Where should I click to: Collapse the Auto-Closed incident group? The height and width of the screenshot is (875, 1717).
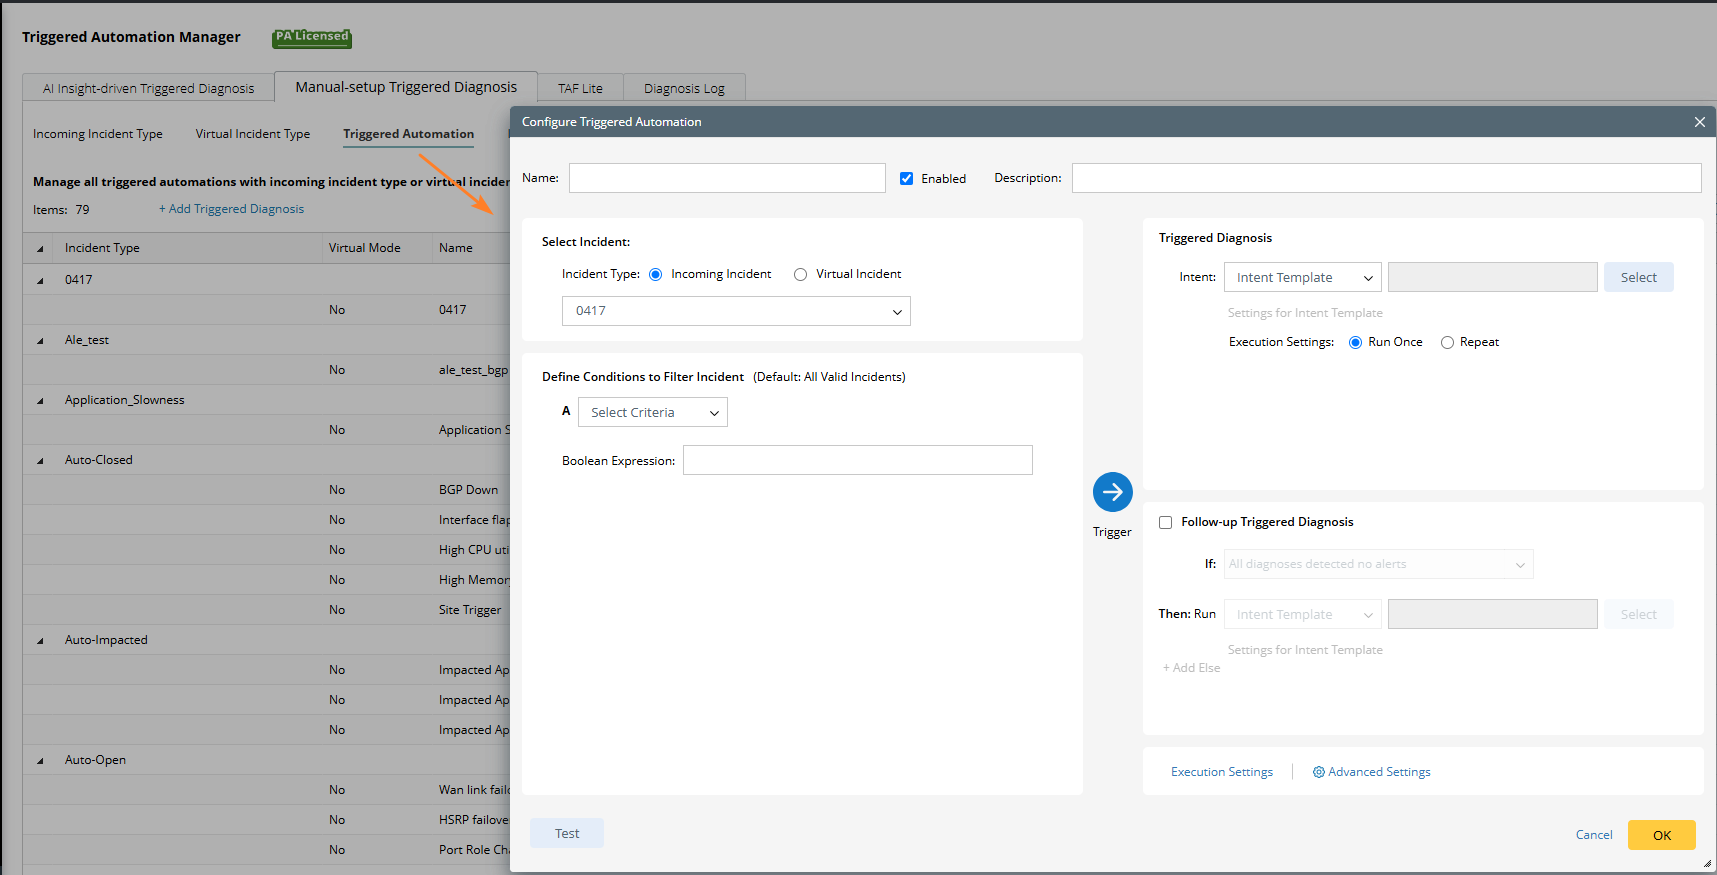coord(41,461)
